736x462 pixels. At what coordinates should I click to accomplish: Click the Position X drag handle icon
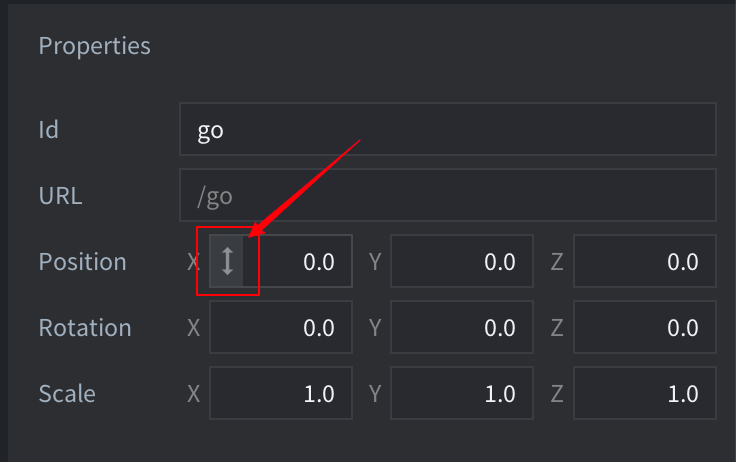tap(227, 261)
